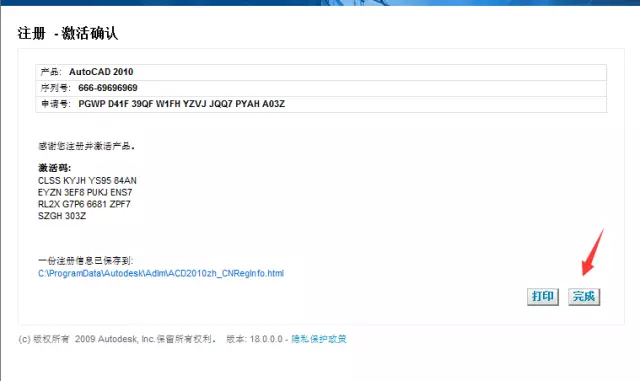The width and height of the screenshot is (640, 381).
Task: Select activation code line EYZN 3EF8 PUKJ ENS7
Action: pos(85,192)
